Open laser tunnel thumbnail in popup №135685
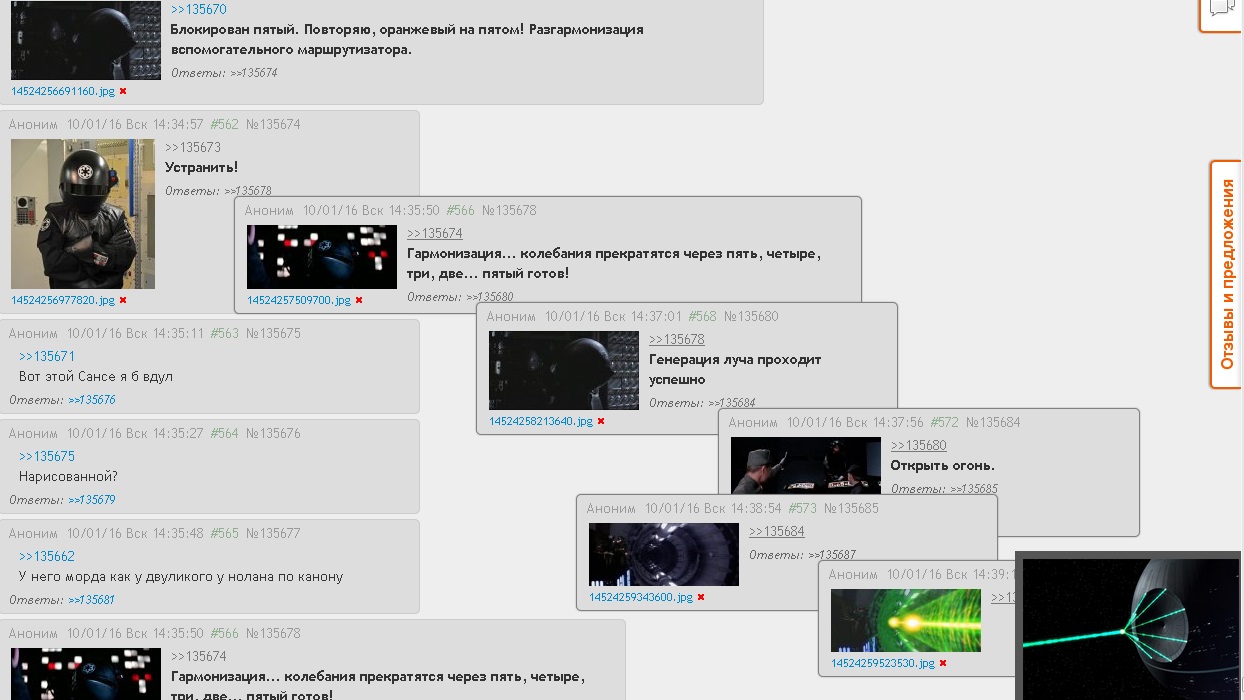 tap(664, 554)
